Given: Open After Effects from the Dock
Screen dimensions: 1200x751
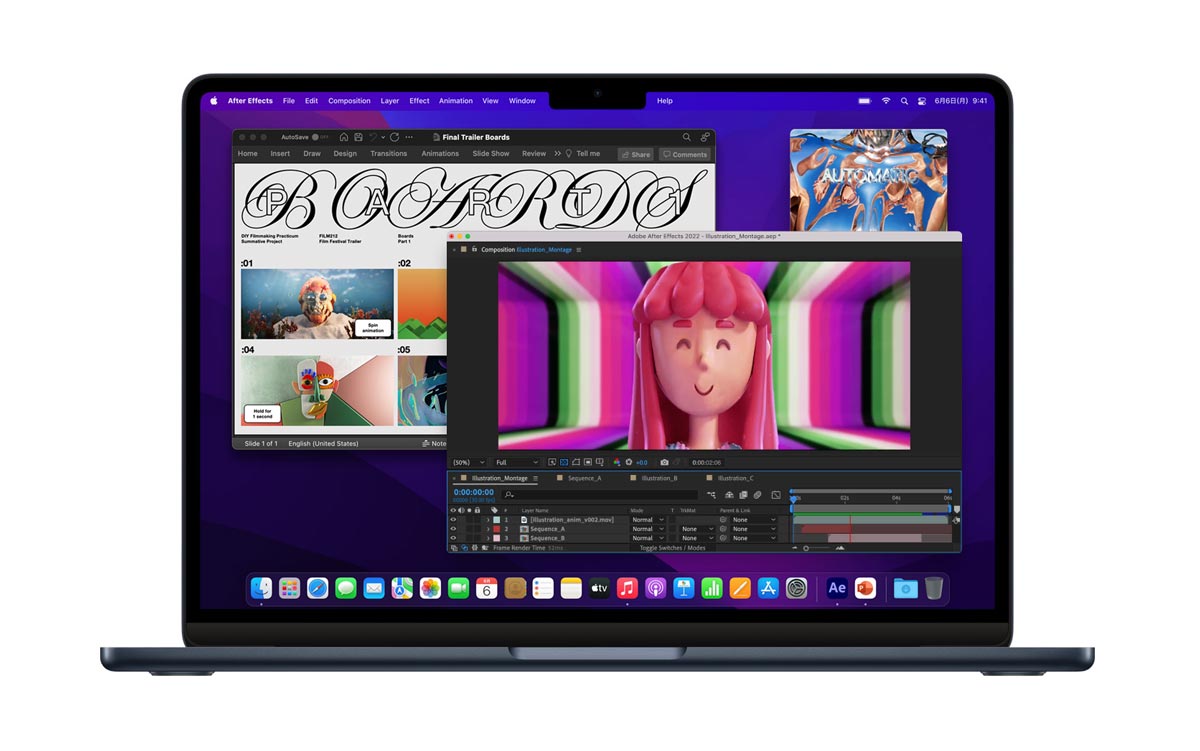Looking at the screenshot, I should 837,588.
